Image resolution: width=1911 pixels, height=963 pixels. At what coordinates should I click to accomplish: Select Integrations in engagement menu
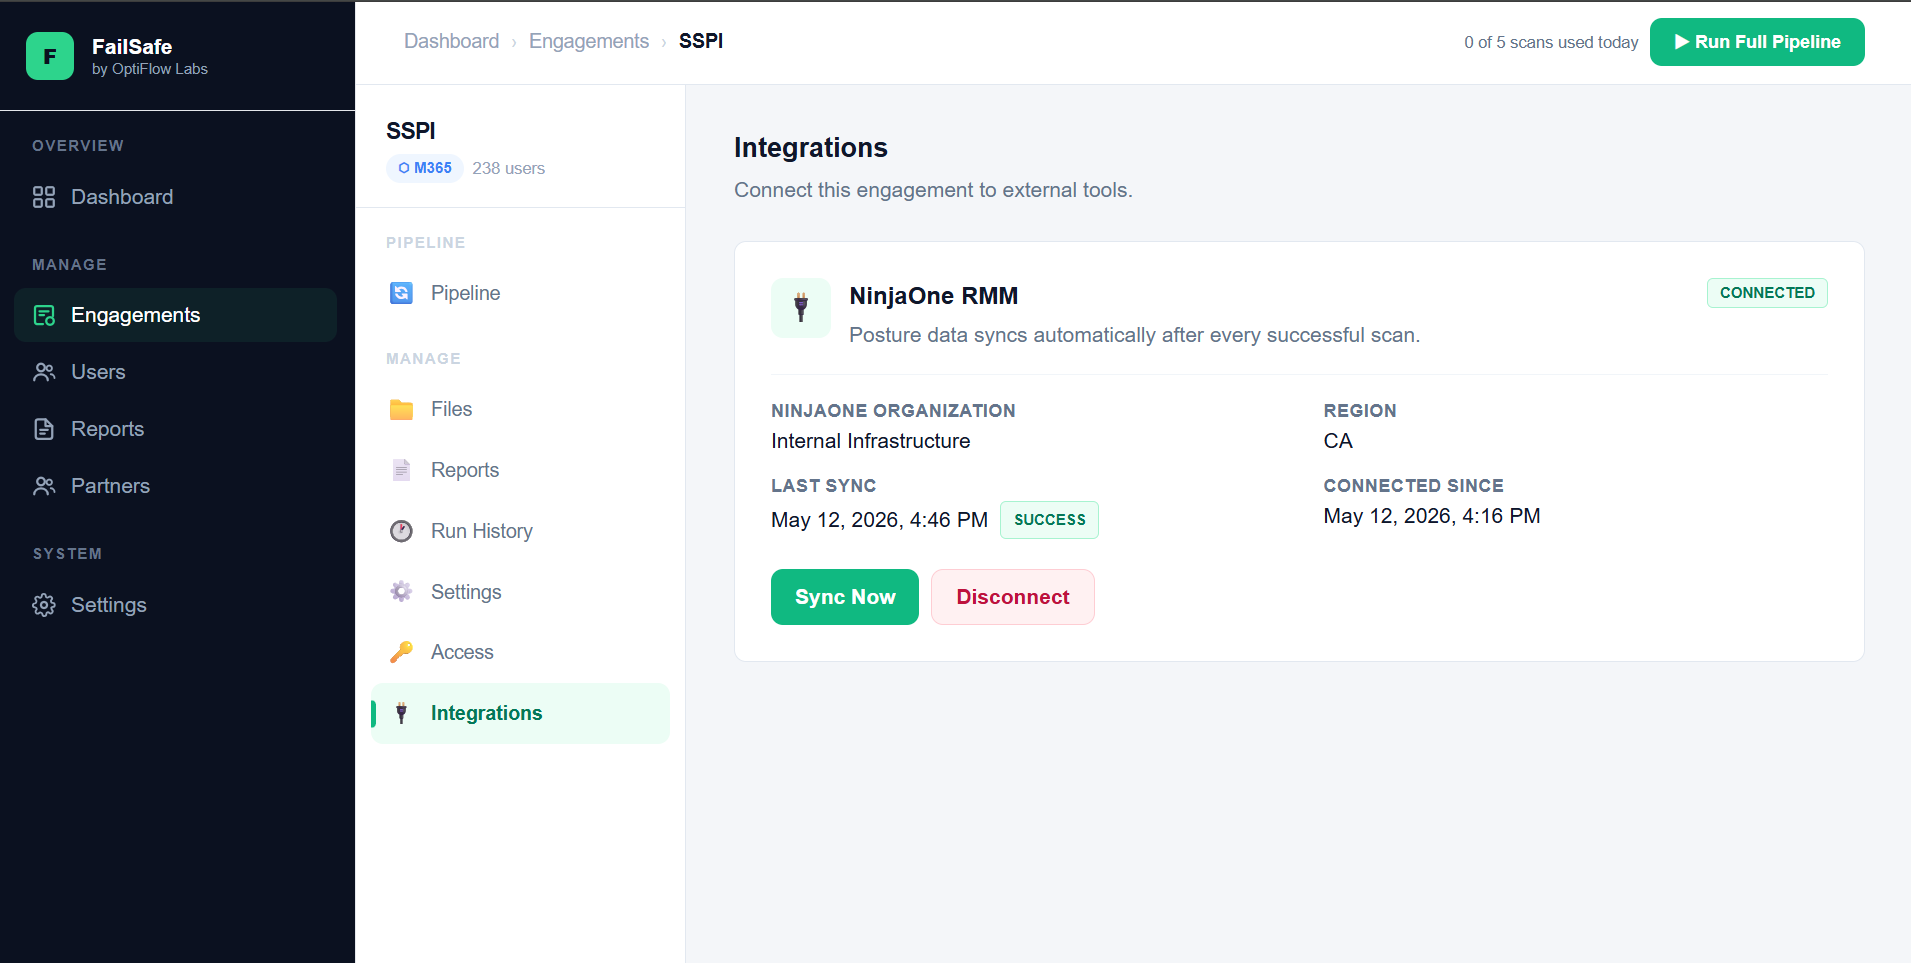click(520, 713)
